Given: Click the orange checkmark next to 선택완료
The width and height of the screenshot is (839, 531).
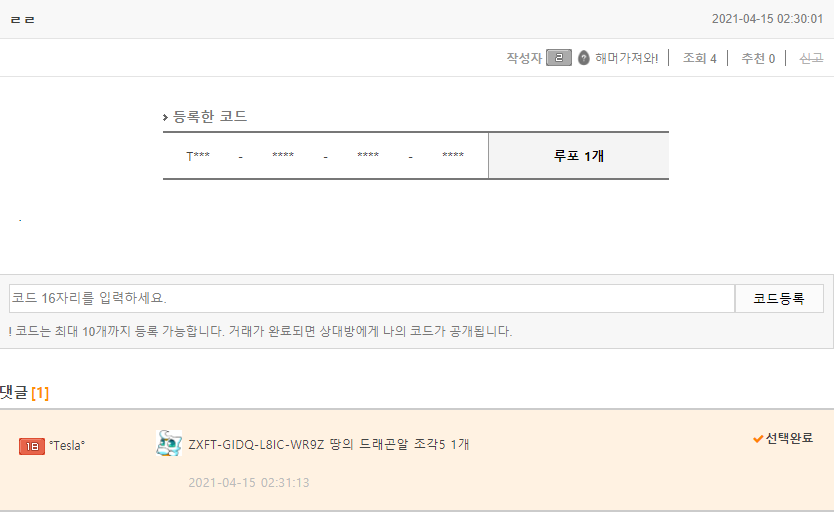Looking at the screenshot, I should tap(758, 438).
